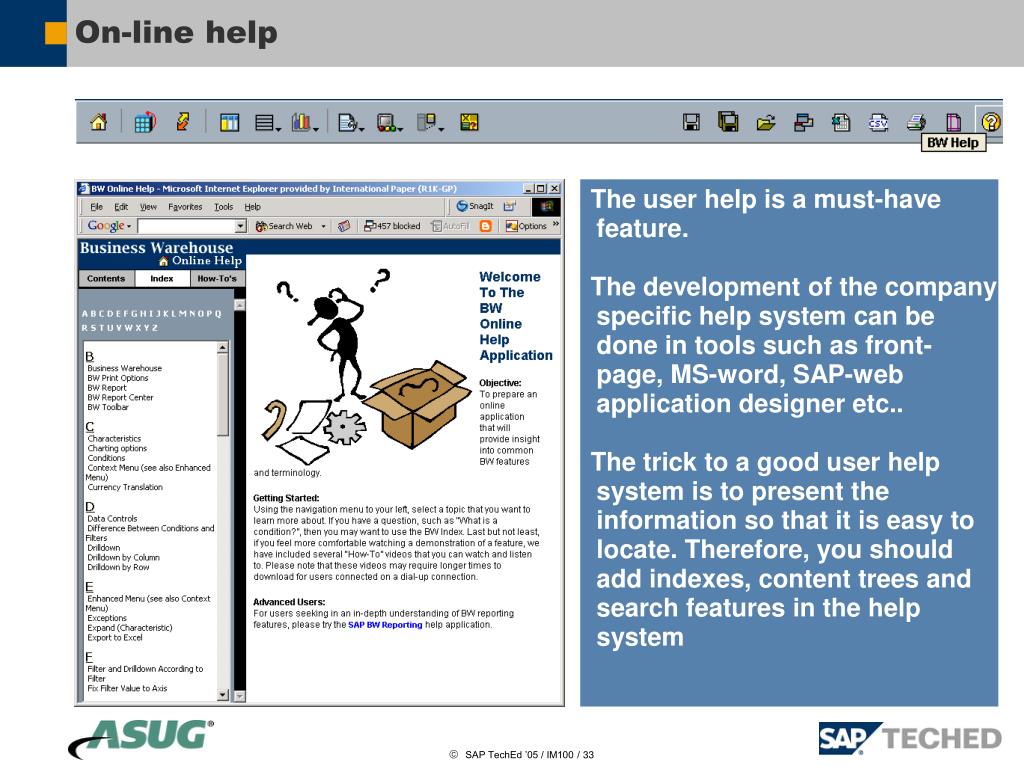Open the list rows layout icon dropdown arrow
Image resolution: width=1024 pixels, height=768 pixels.
click(279, 129)
